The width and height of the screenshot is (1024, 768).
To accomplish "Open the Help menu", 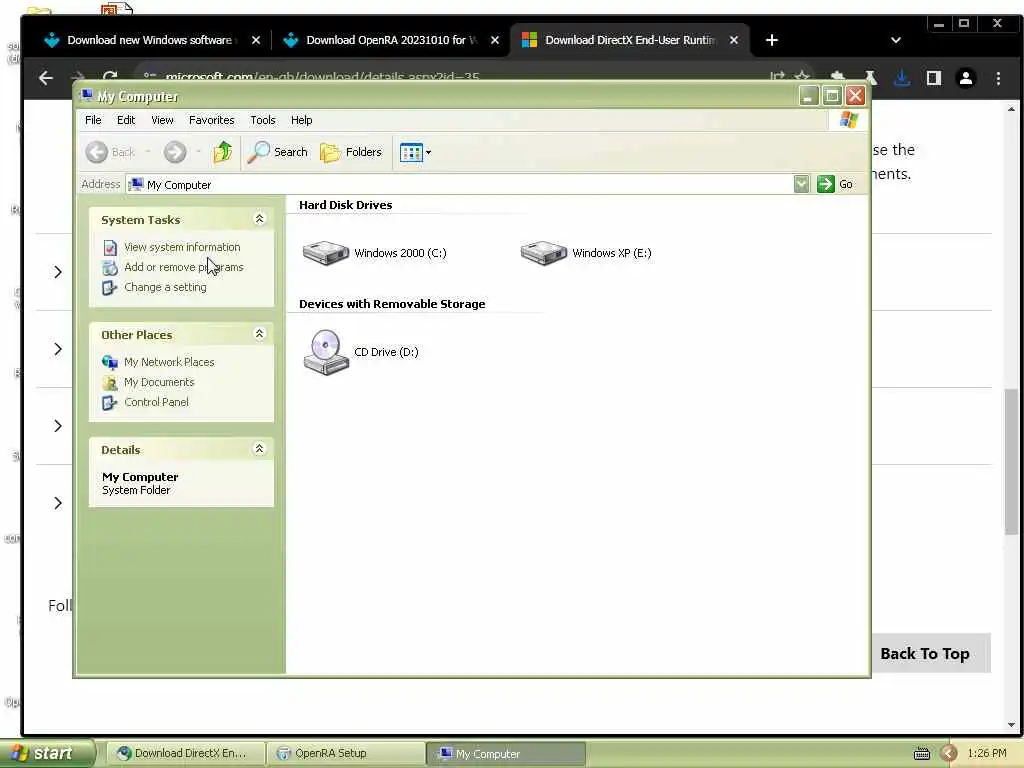I will (301, 120).
